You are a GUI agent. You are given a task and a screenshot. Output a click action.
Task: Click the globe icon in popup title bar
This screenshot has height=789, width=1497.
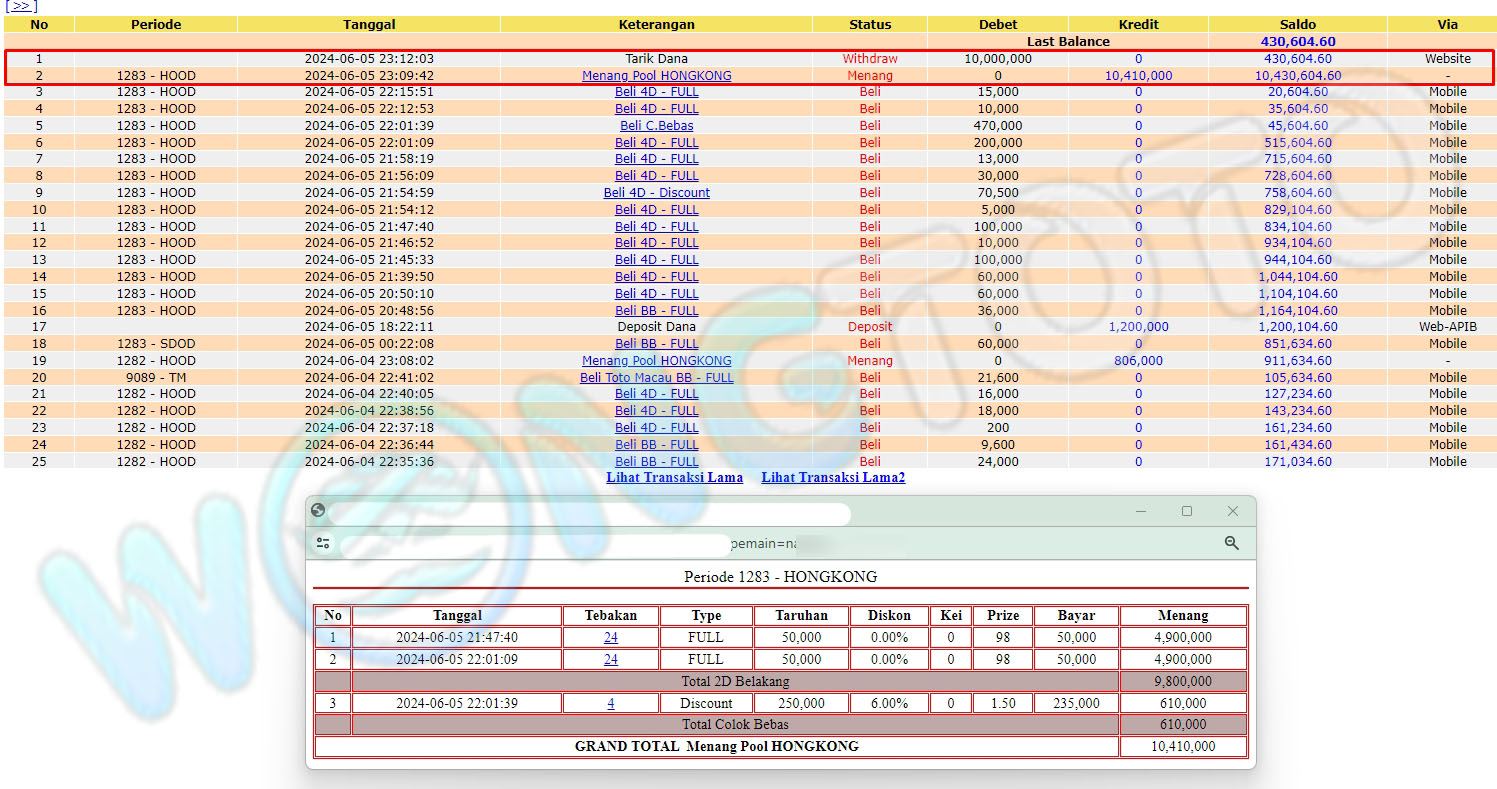point(318,511)
